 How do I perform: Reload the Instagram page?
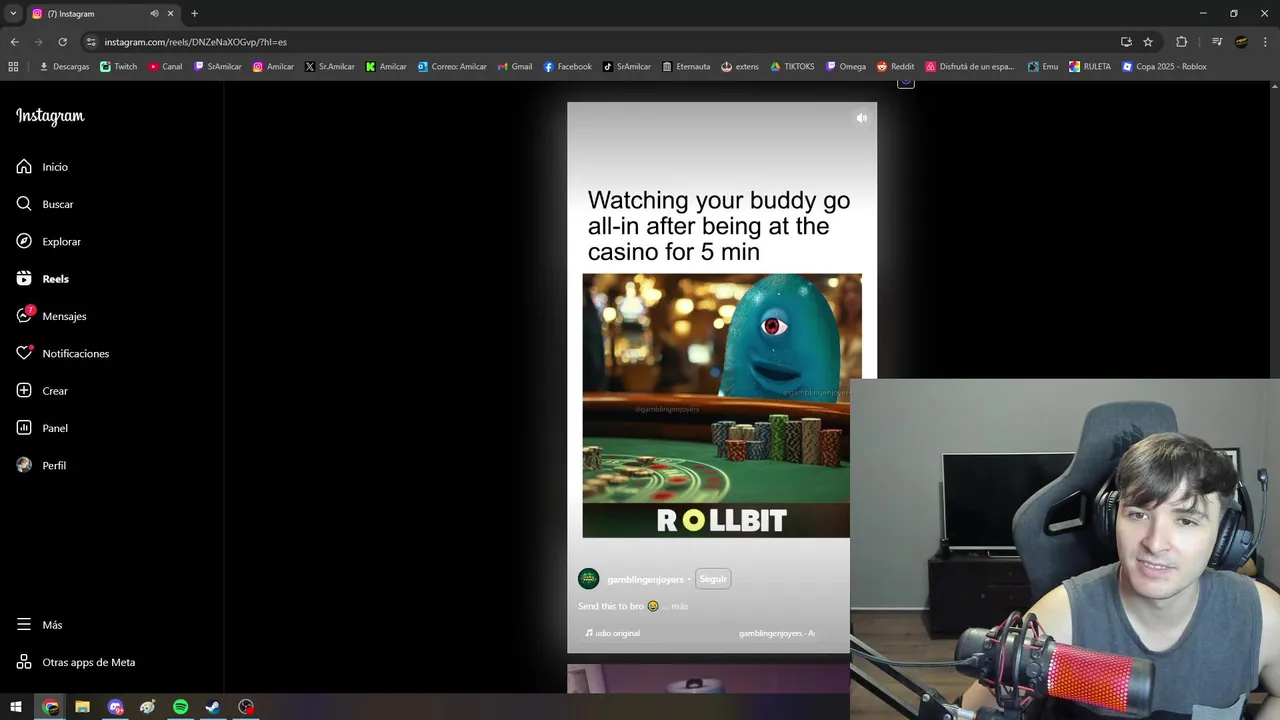62,42
